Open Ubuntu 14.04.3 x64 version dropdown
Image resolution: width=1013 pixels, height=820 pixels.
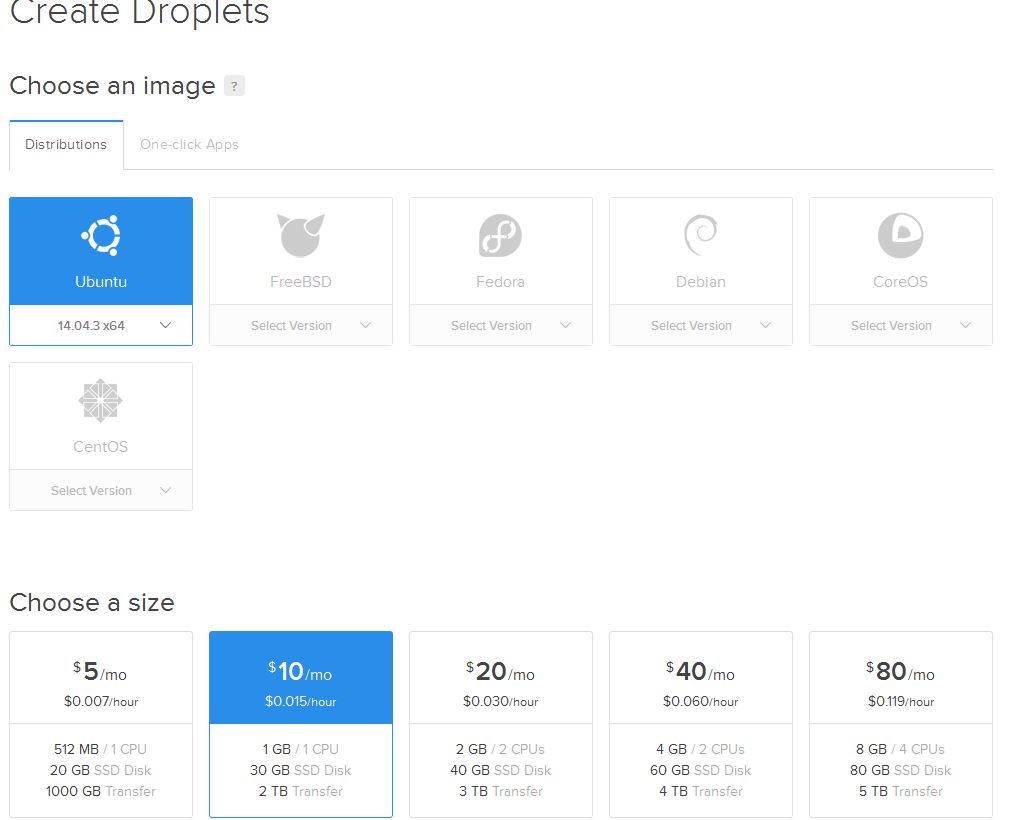[101, 325]
